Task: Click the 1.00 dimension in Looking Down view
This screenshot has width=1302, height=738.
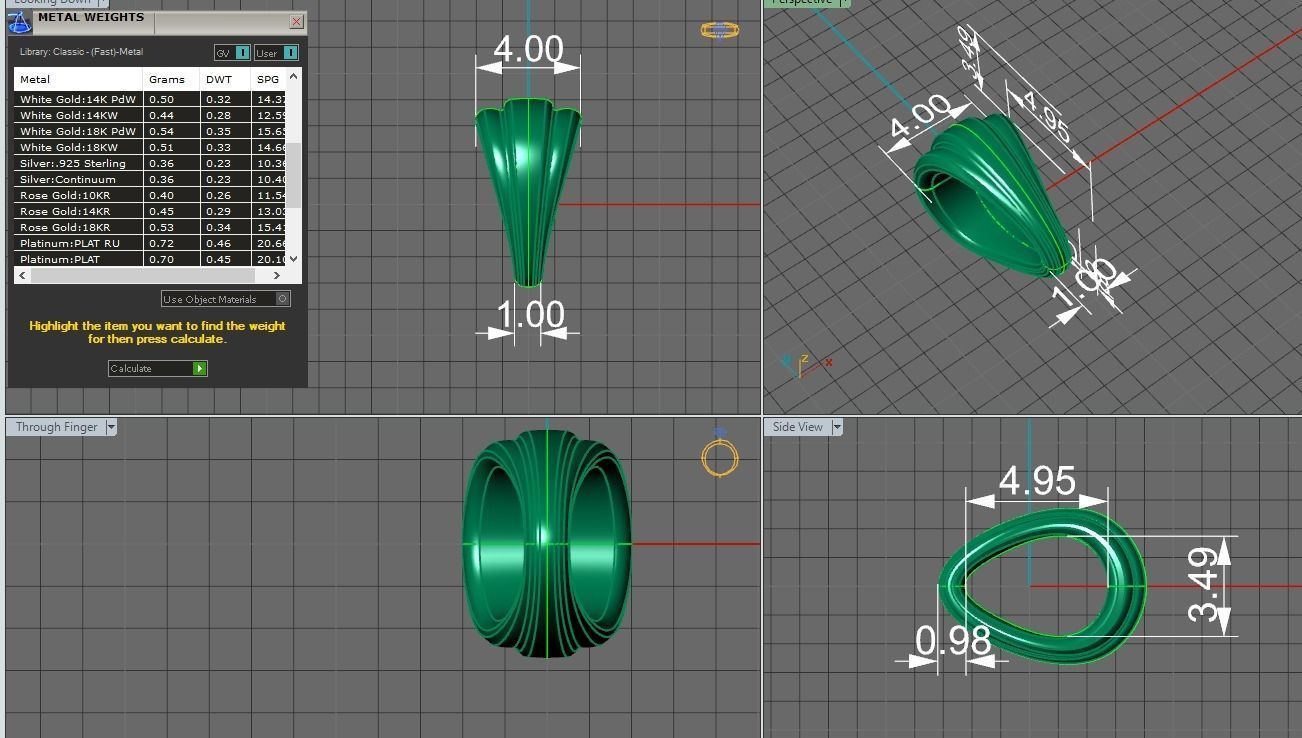Action: coord(530,315)
